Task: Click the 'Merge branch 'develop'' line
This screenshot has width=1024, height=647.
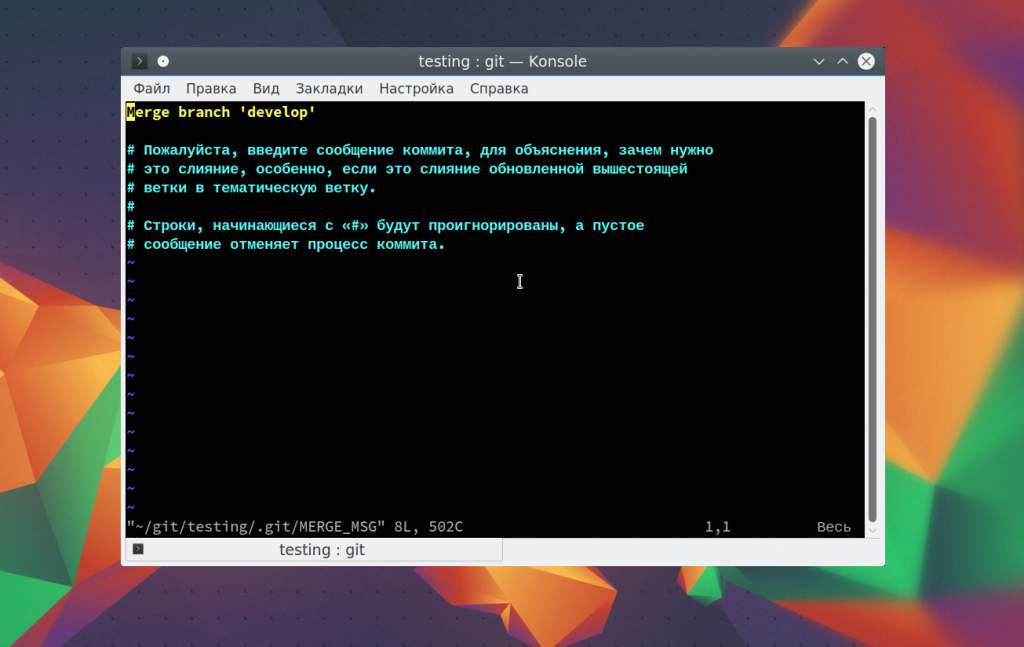Action: 221,112
